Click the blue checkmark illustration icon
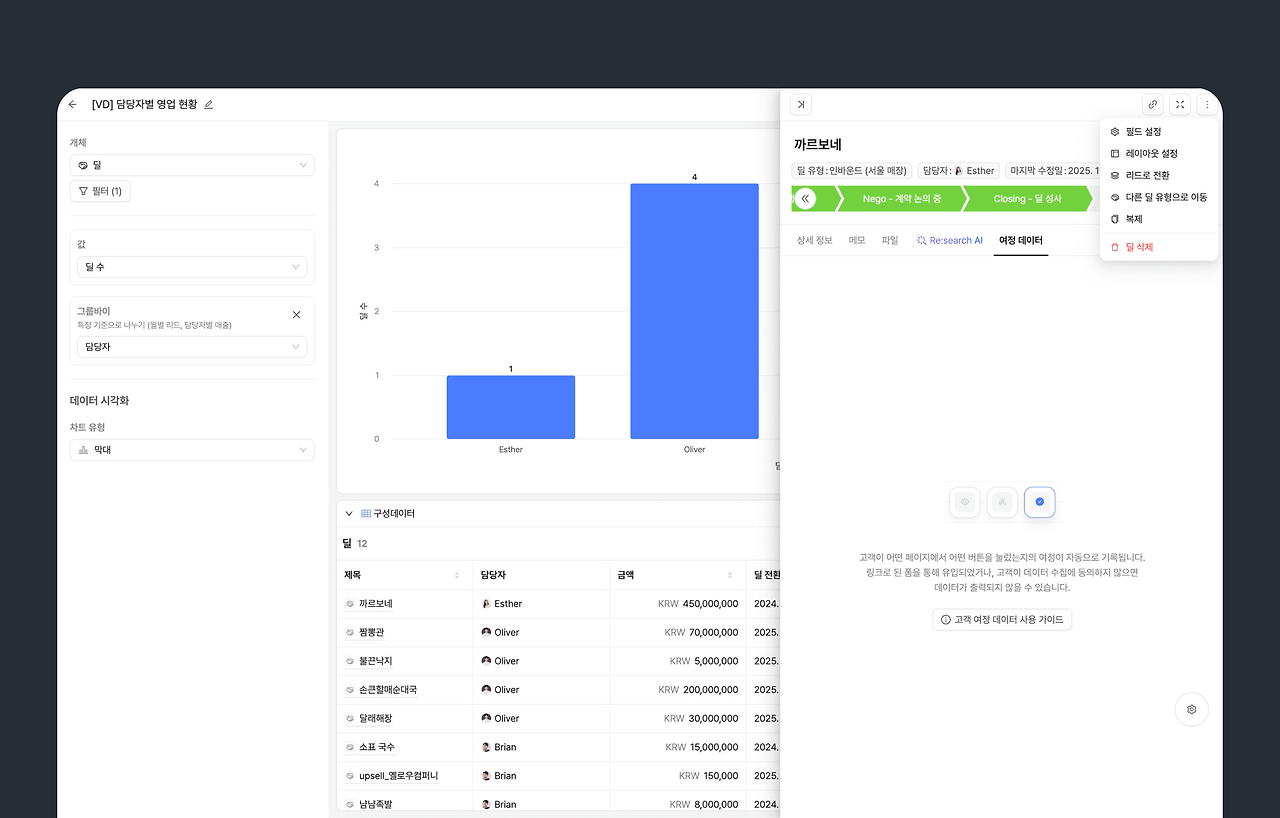 (x=1040, y=502)
